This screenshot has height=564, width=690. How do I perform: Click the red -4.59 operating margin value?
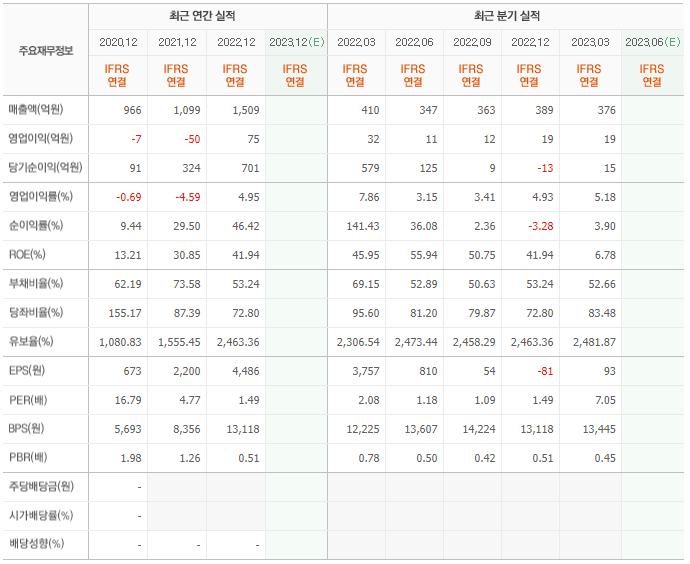[x=188, y=198]
